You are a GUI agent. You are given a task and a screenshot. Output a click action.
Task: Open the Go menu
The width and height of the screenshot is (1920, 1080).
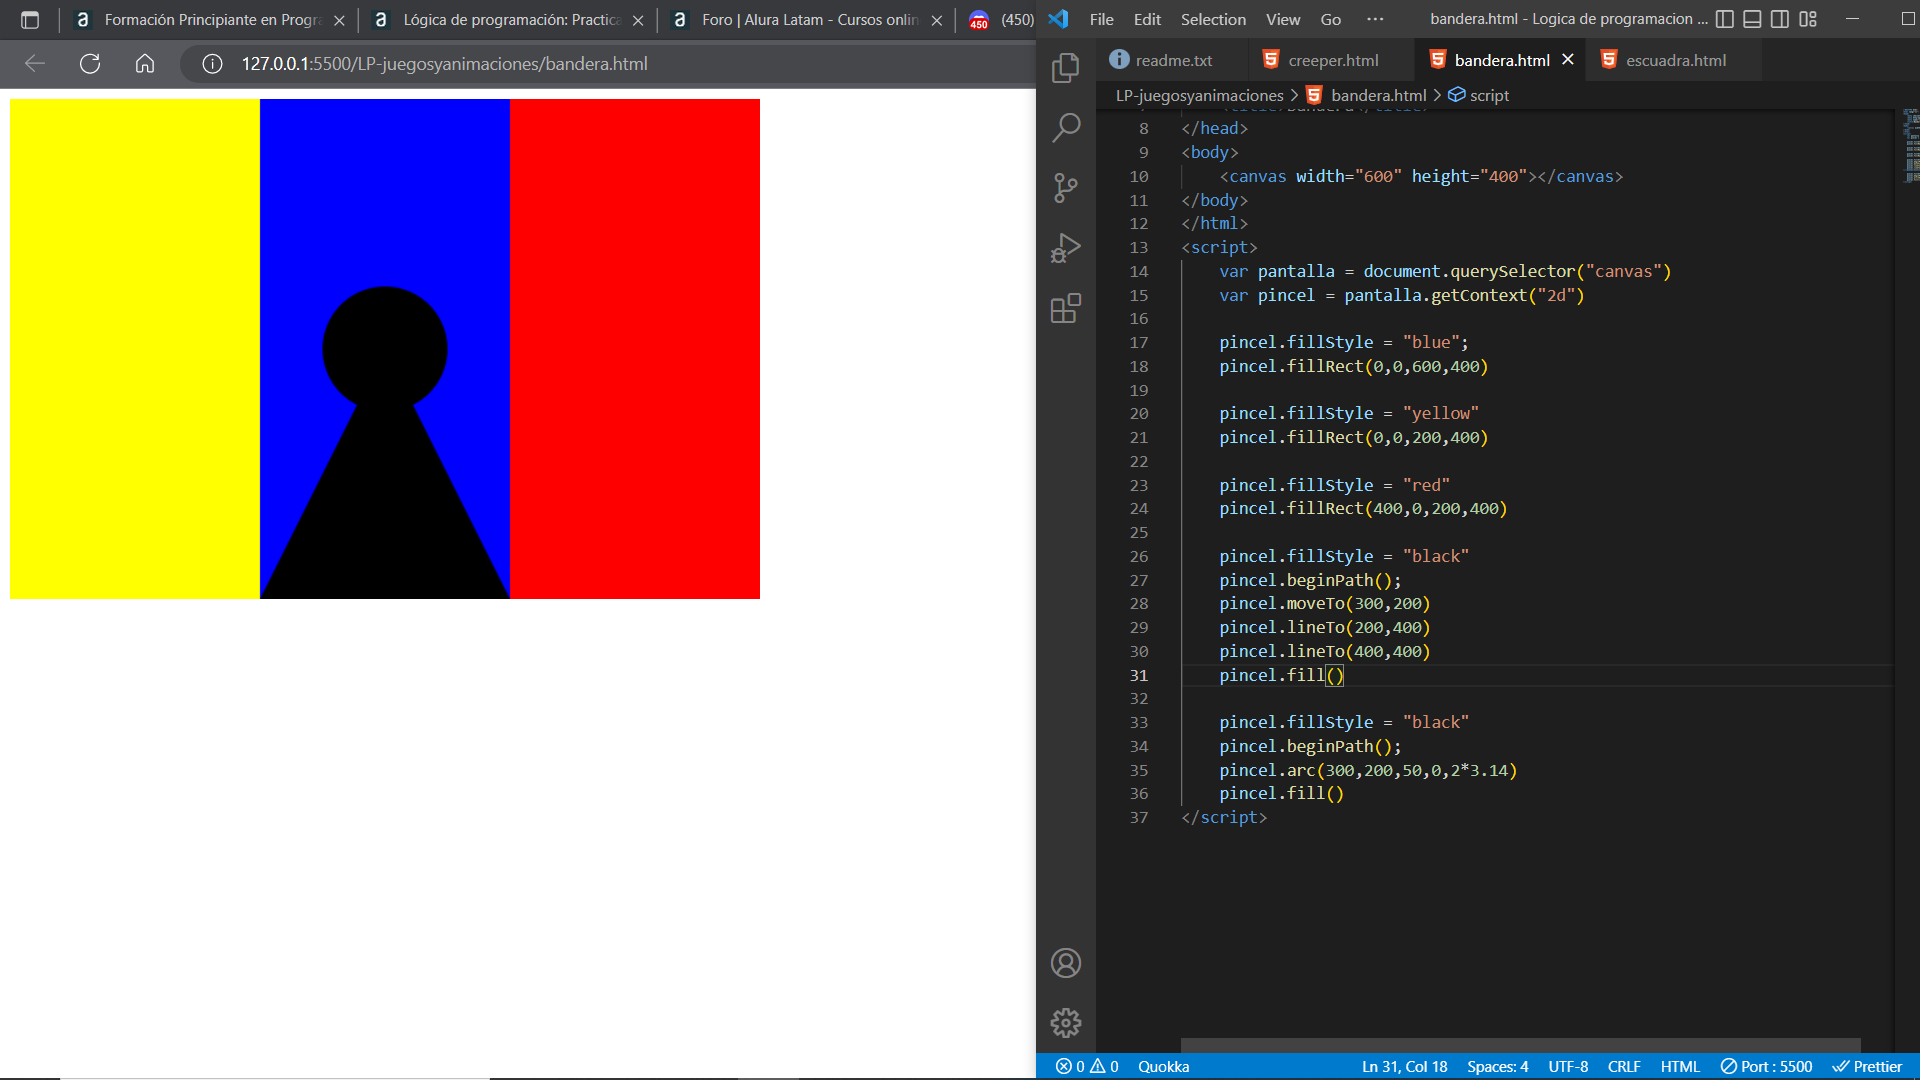(x=1330, y=19)
